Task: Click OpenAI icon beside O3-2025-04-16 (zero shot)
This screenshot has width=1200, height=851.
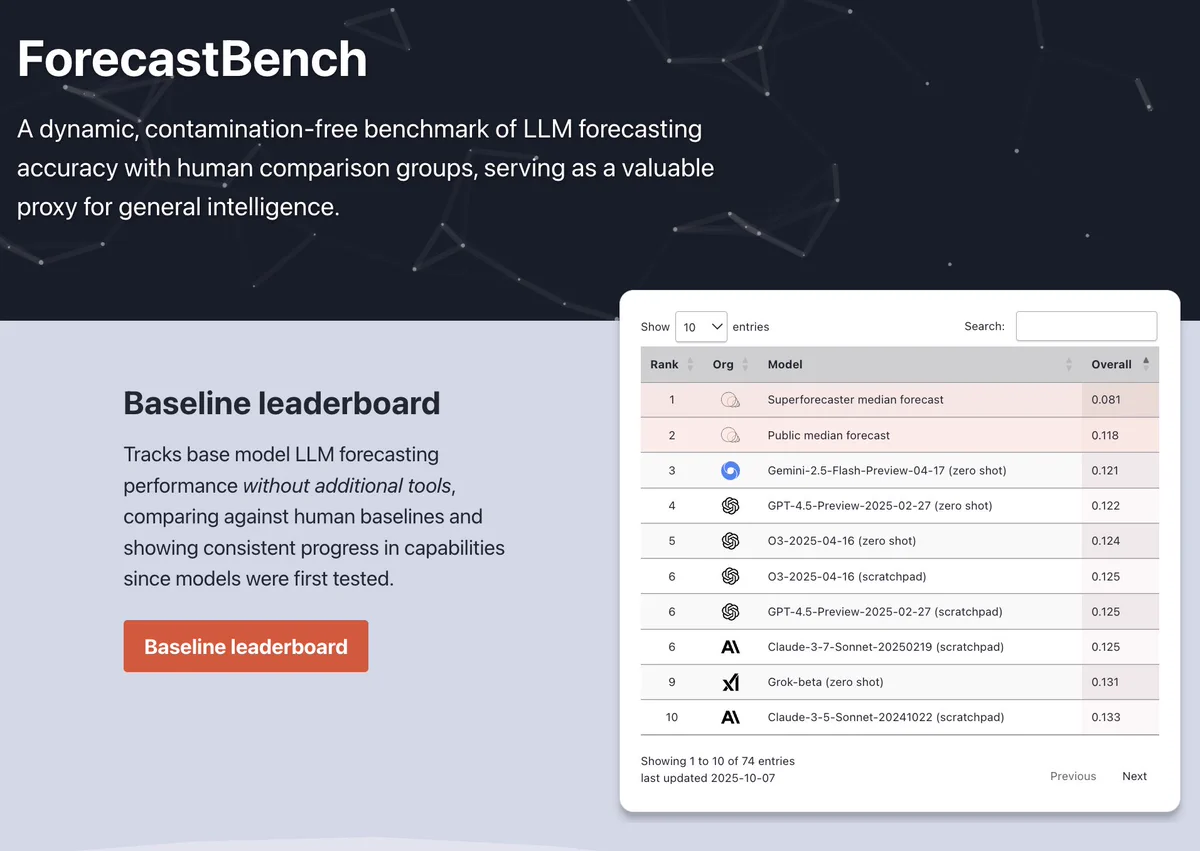Action: [x=730, y=541]
